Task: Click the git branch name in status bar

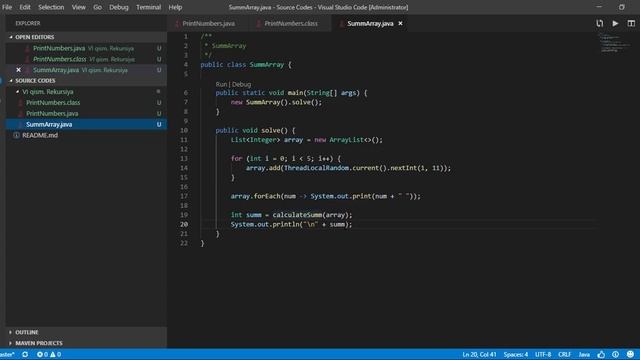Action: pos(7,354)
